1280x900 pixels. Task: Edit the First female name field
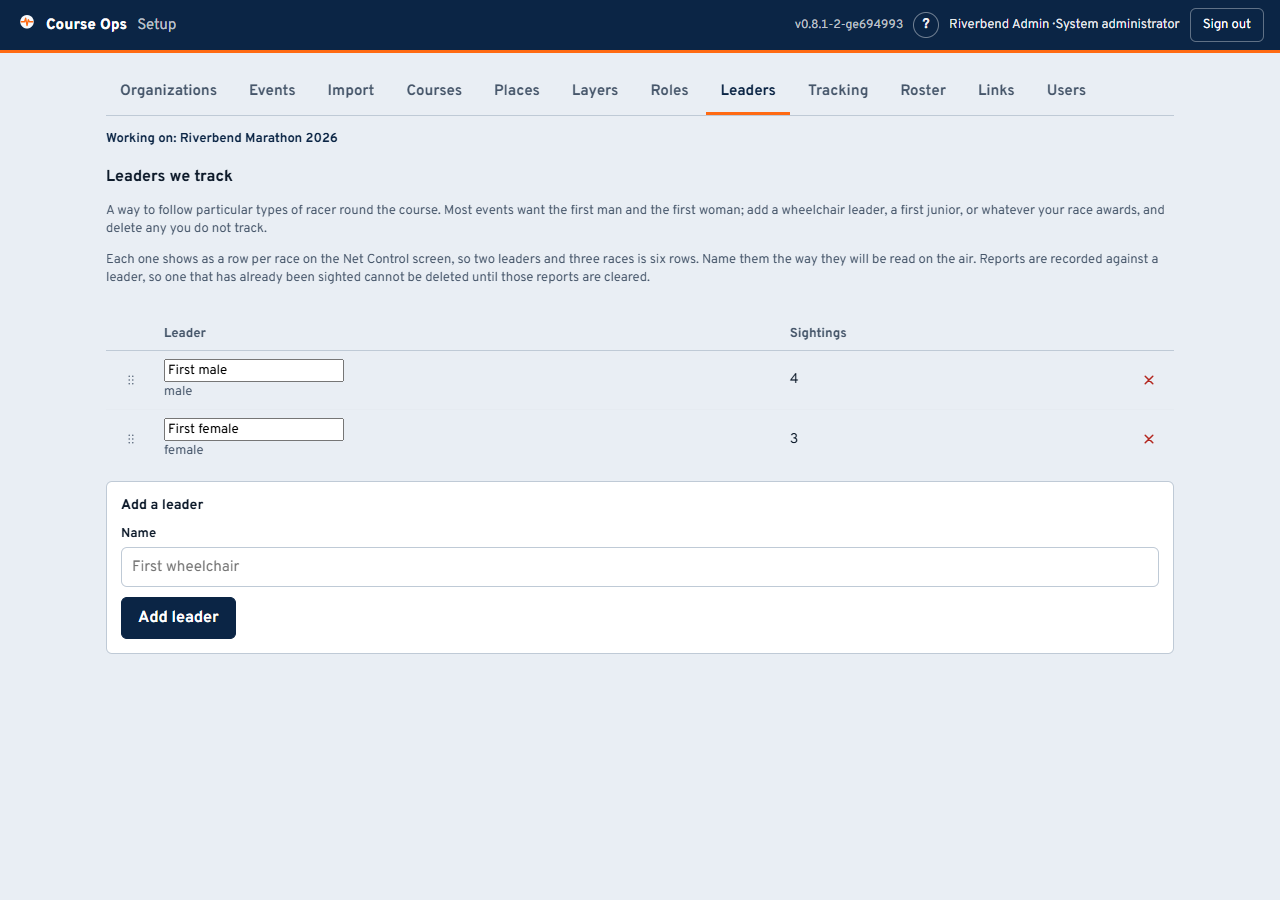tap(254, 429)
